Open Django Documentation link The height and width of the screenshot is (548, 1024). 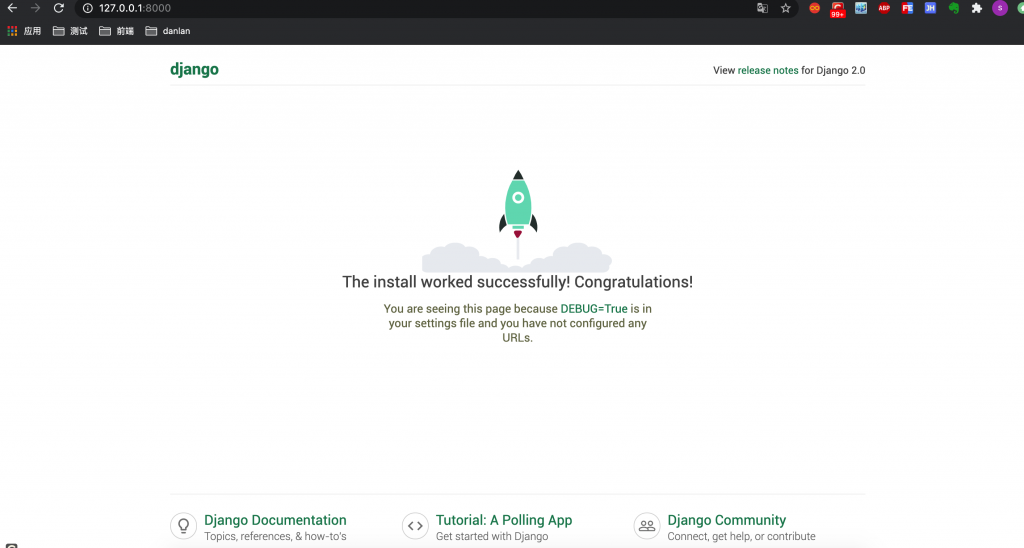pos(275,520)
